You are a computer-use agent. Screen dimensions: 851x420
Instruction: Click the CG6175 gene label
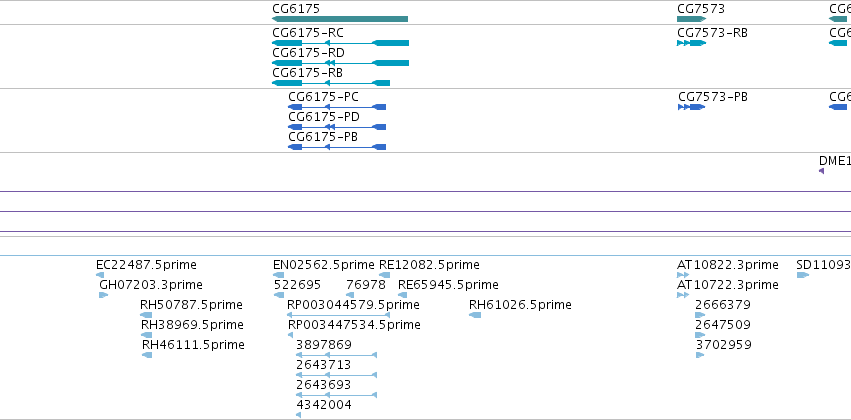(296, 9)
